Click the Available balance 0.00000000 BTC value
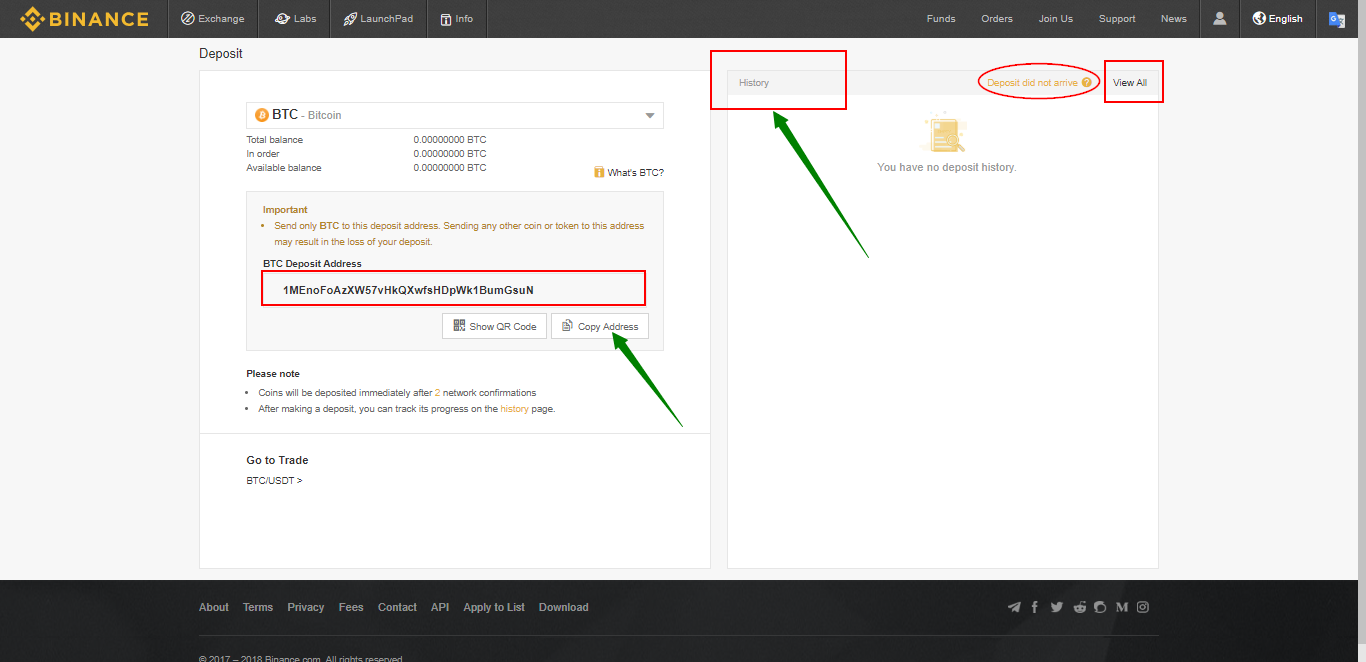Image resolution: width=1366 pixels, height=662 pixels. point(450,168)
